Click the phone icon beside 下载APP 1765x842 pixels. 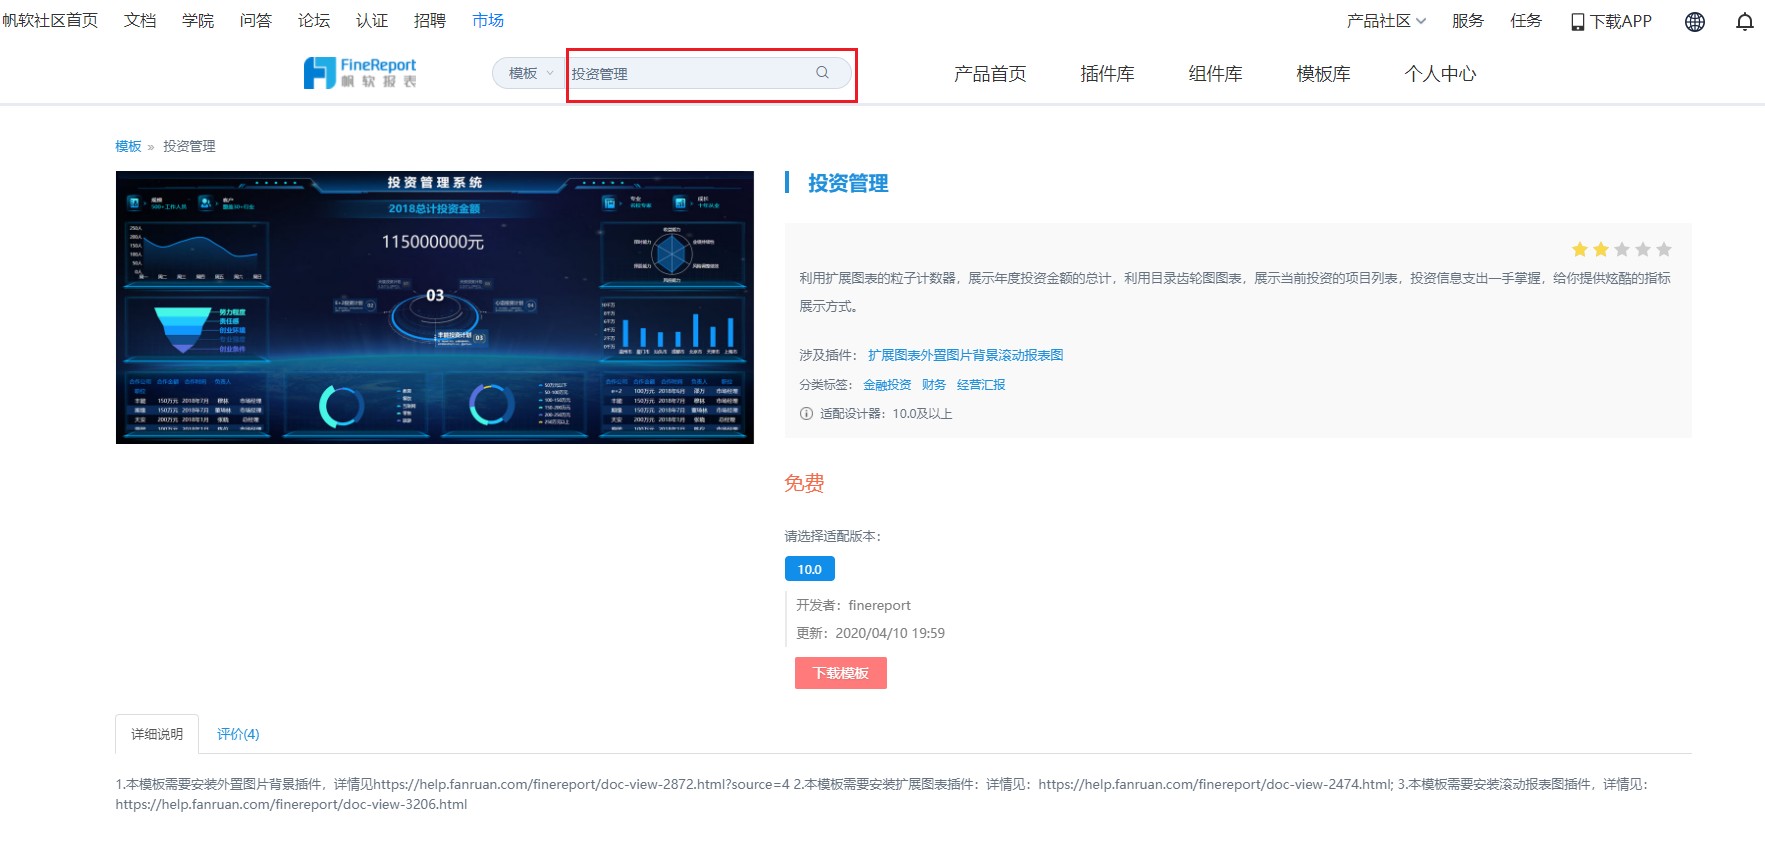(x=1577, y=22)
